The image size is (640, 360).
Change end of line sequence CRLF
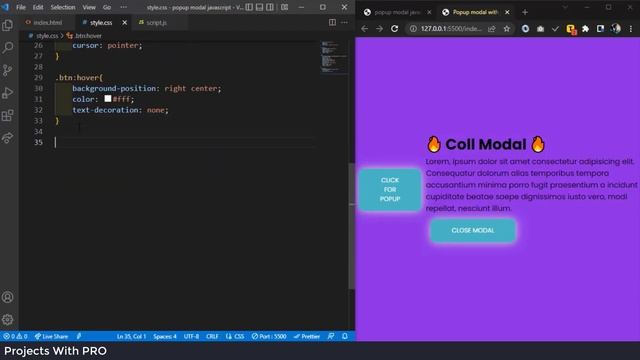pos(212,336)
